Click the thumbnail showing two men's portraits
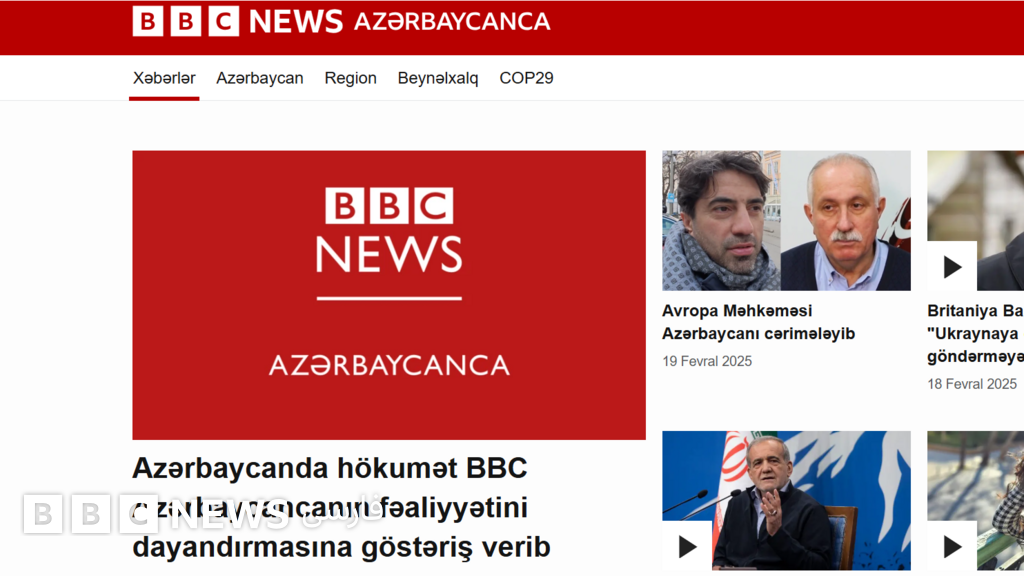Screen dimensions: 1024x576 tap(786, 220)
